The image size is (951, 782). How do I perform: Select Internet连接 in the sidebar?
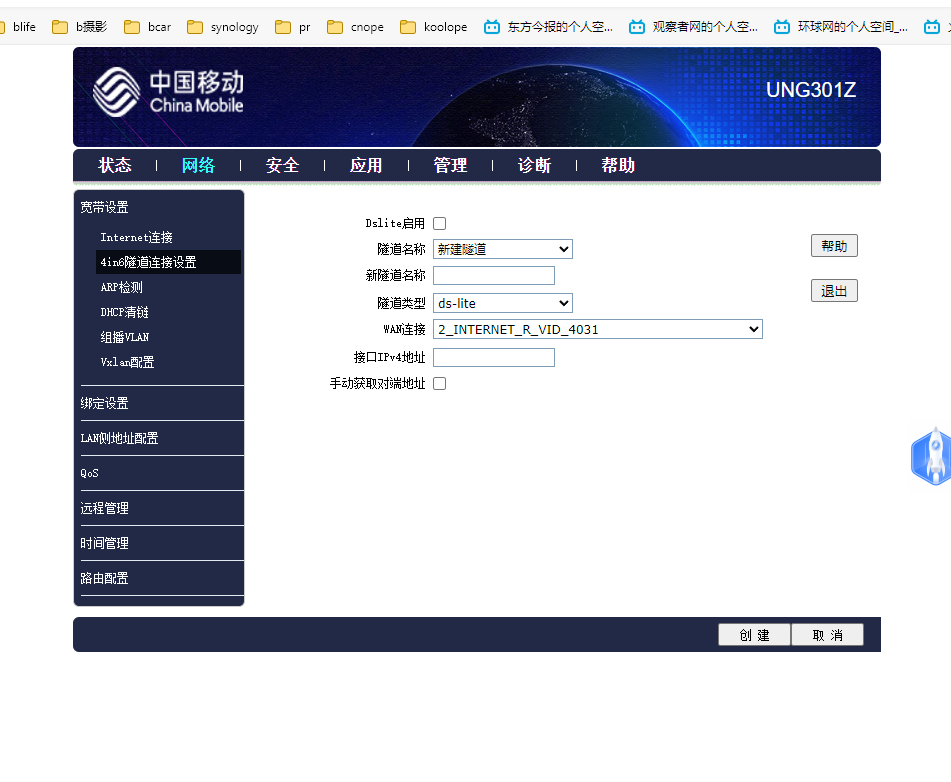pos(136,238)
